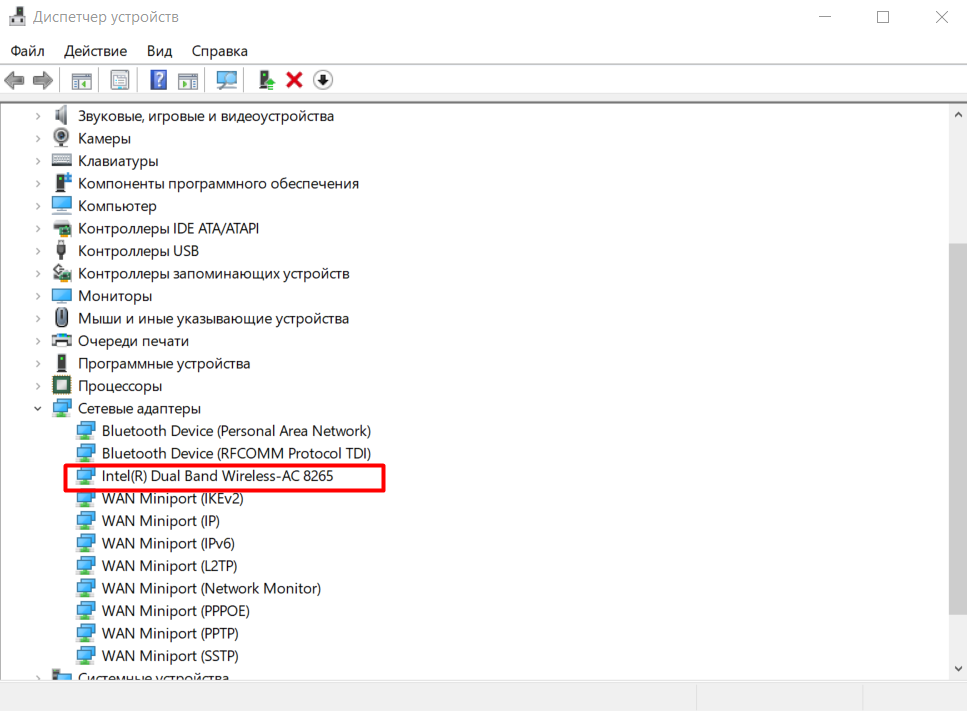Click the Update driver toolbar icon
This screenshot has height=711, width=967.
click(x=266, y=80)
